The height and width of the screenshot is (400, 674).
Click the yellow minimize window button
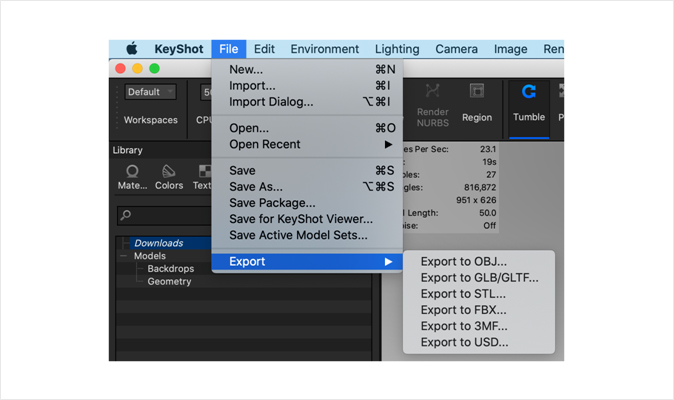137,68
